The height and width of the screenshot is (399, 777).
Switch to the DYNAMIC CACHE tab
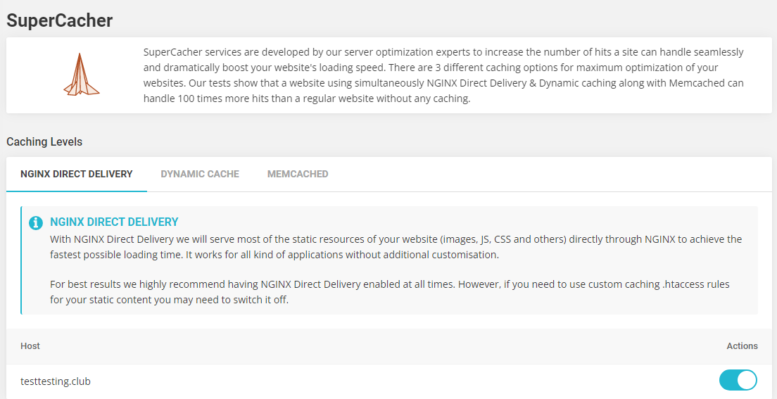200,174
